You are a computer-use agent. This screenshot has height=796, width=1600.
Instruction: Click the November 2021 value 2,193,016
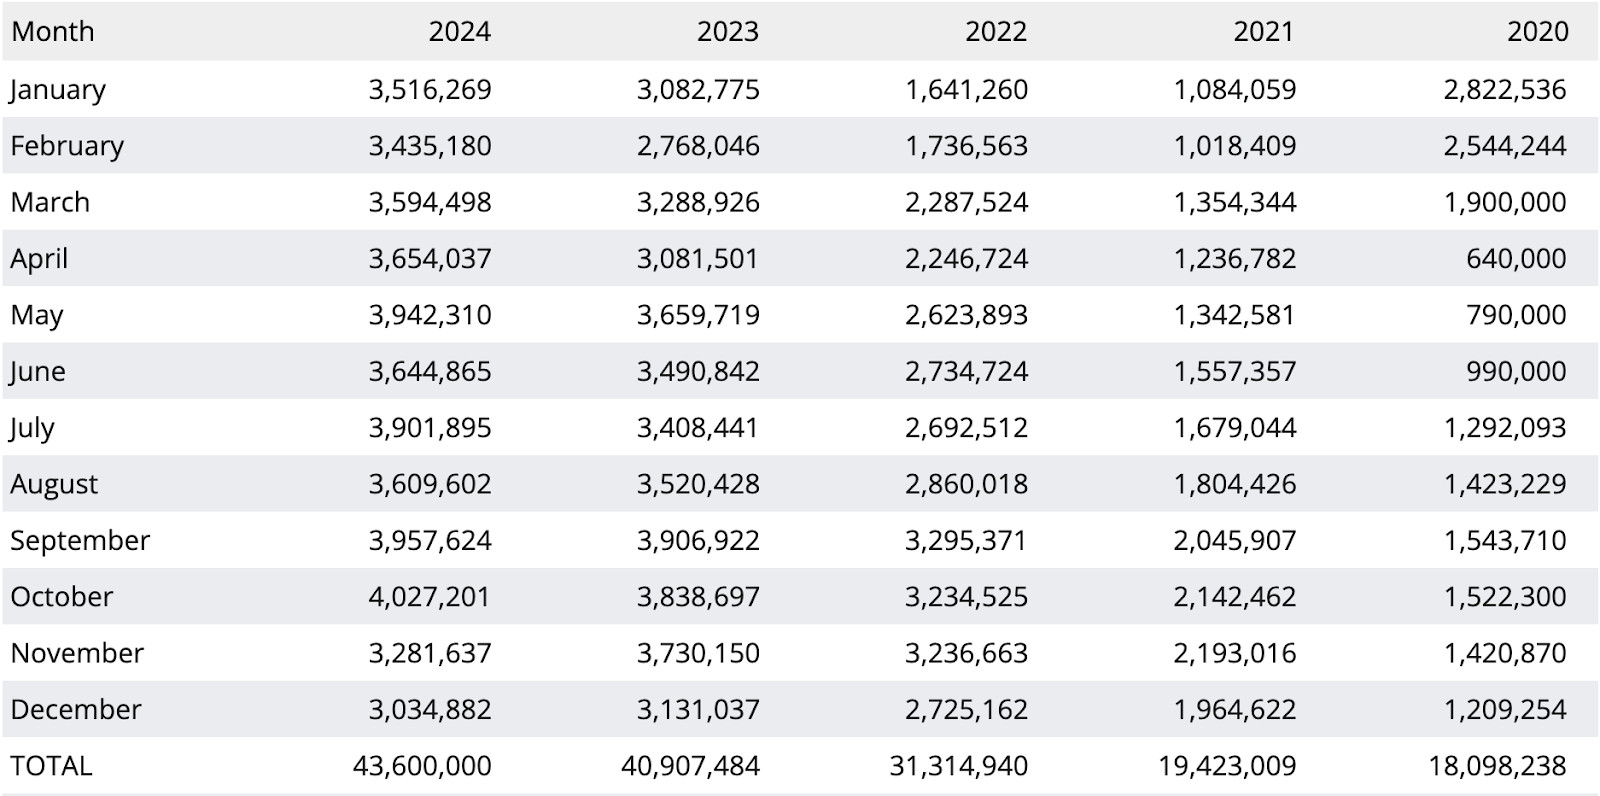tap(1235, 653)
